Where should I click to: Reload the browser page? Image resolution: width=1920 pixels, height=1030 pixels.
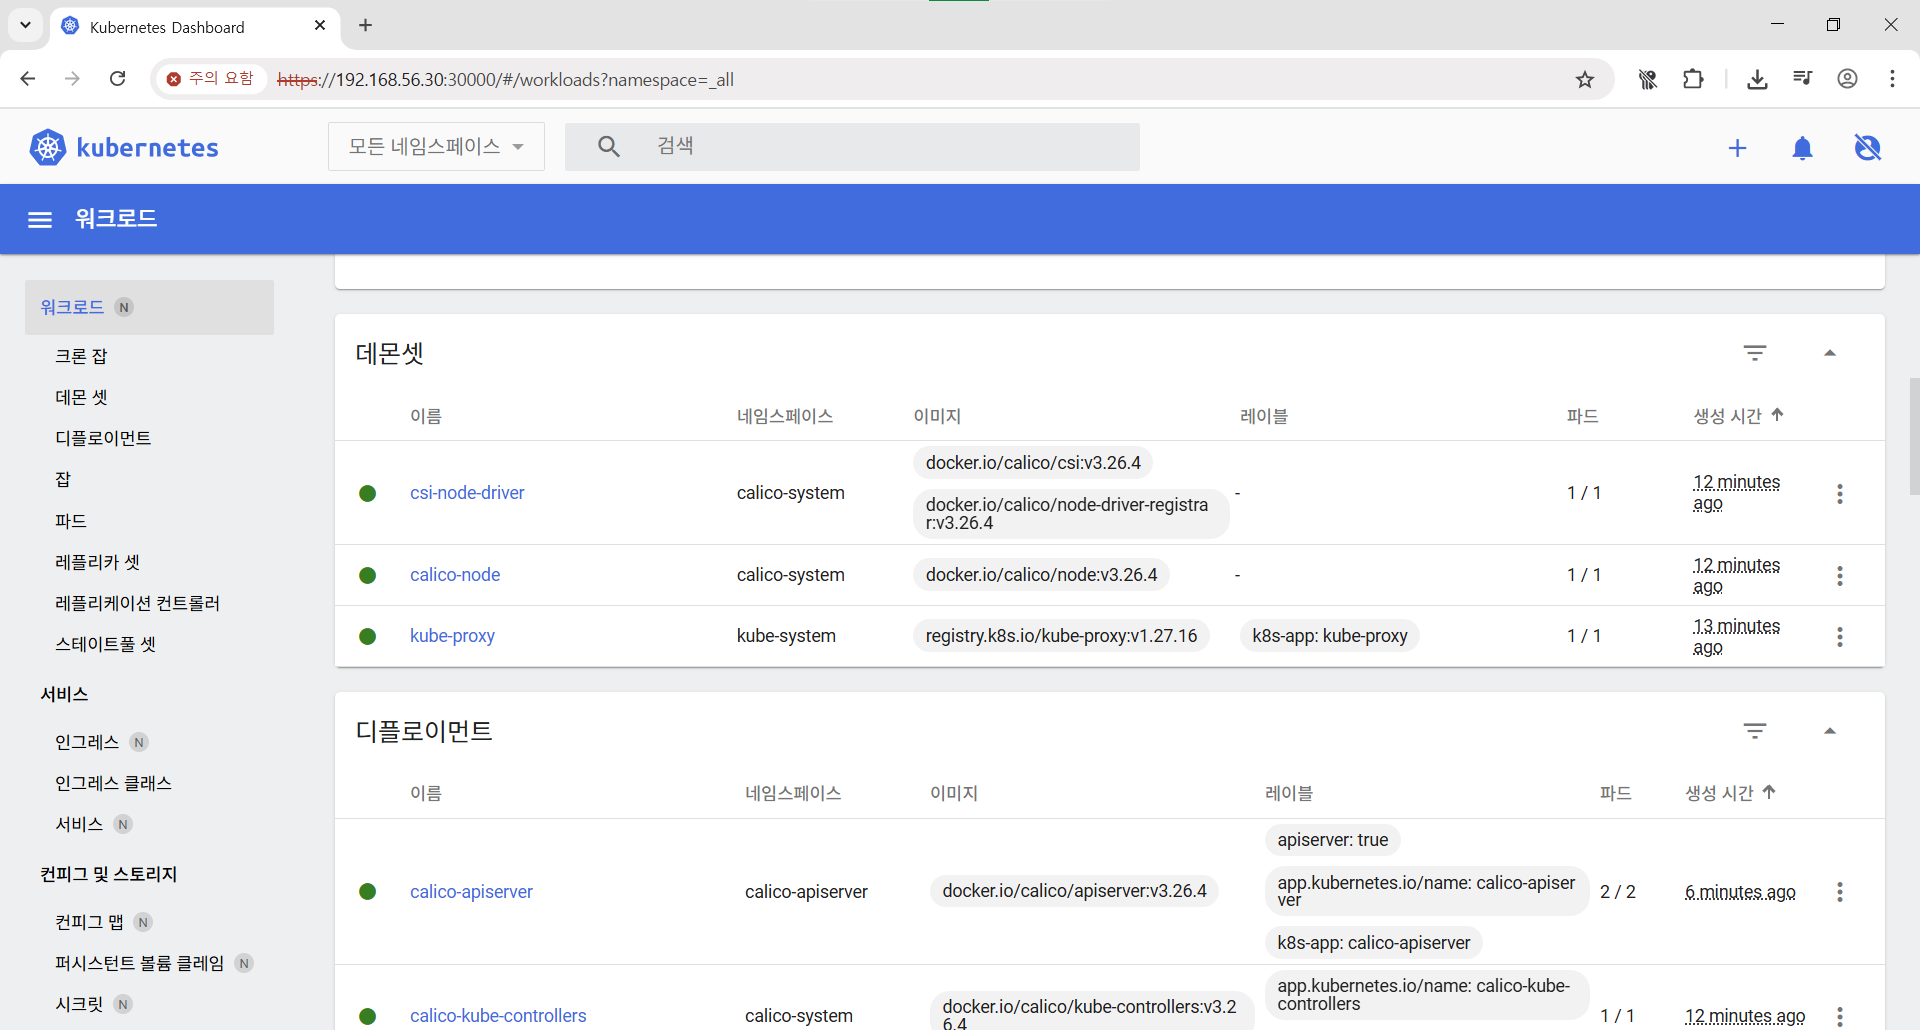[x=117, y=79]
